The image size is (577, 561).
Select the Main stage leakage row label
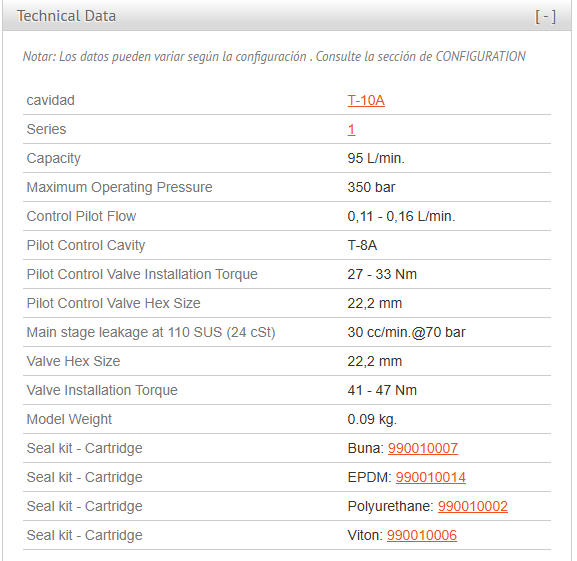[x=151, y=333]
